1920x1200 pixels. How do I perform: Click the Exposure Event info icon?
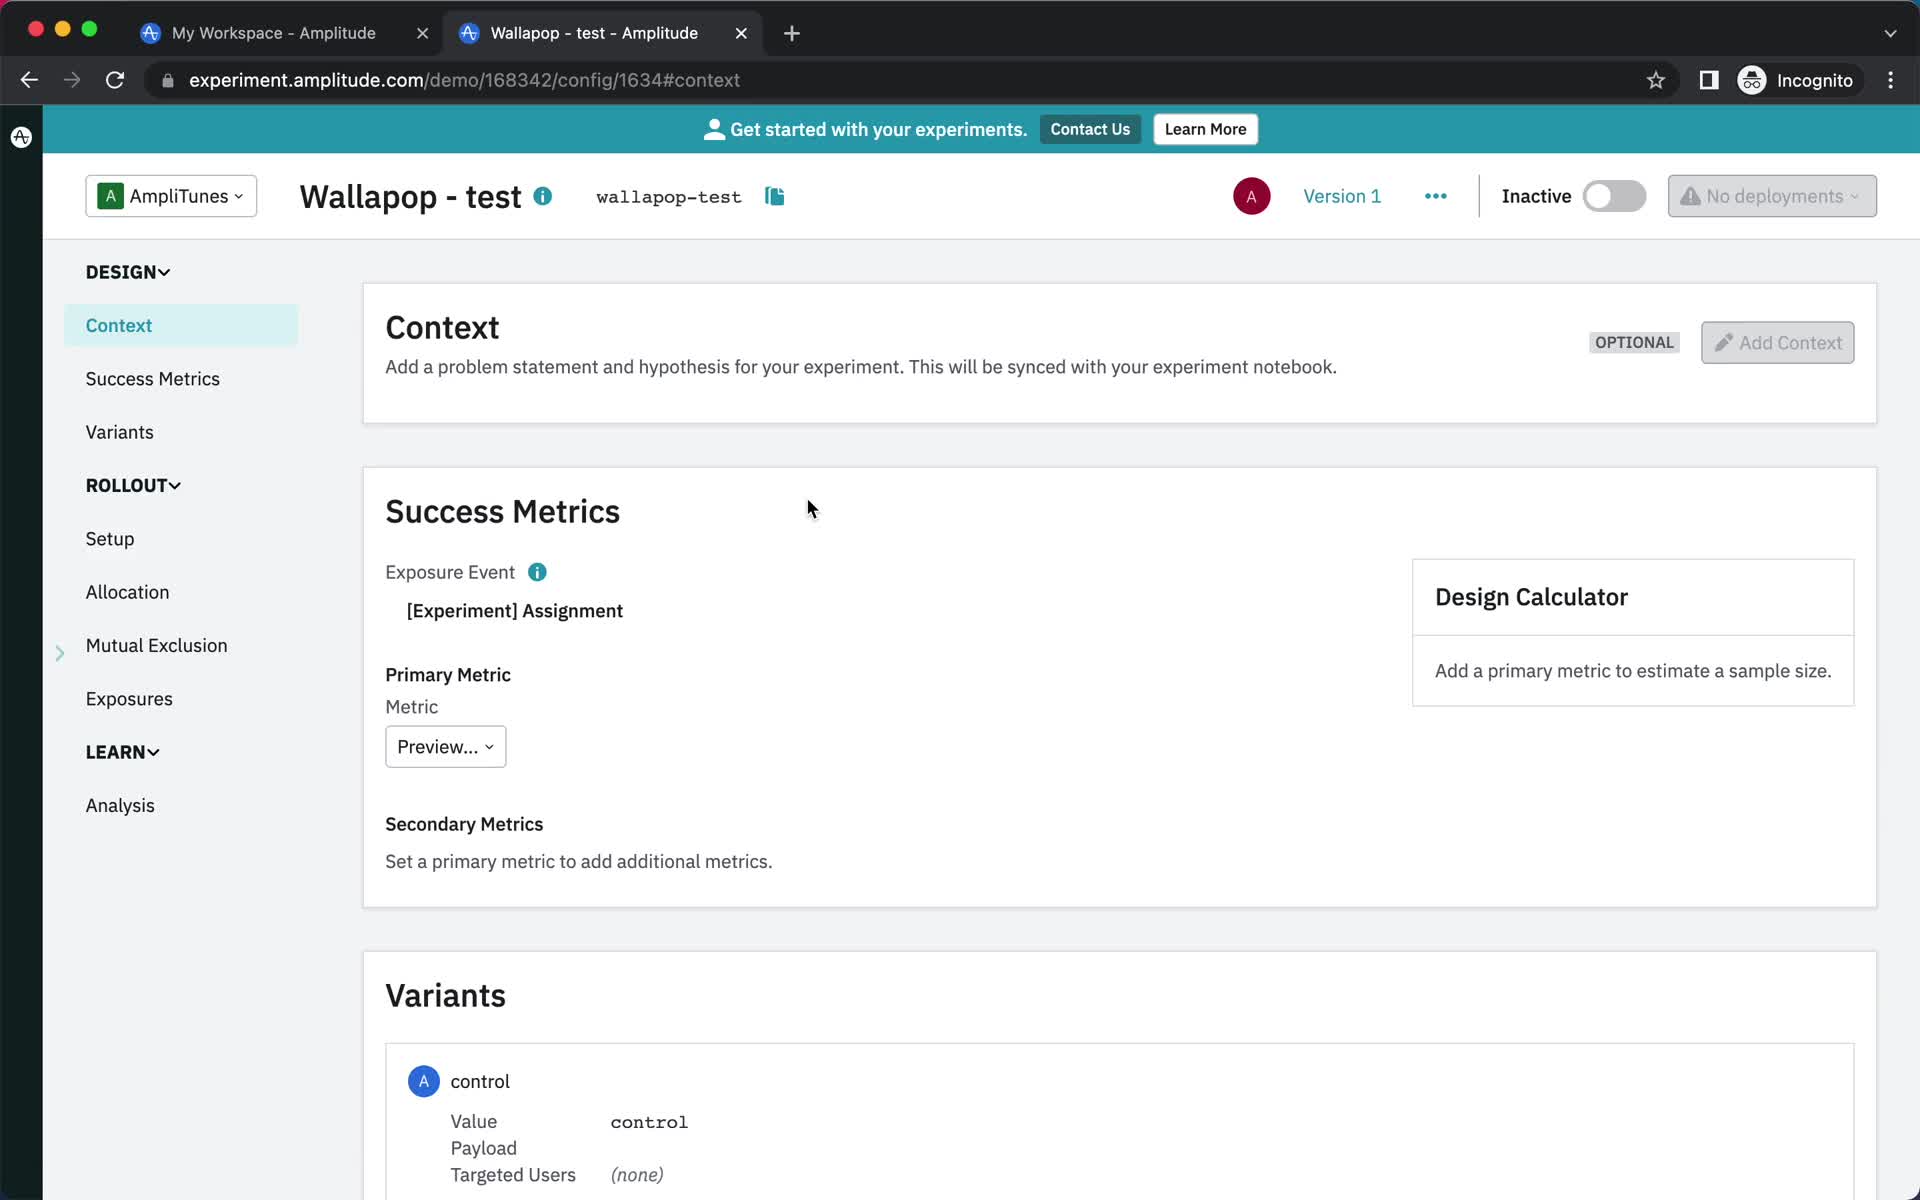tap(538, 571)
